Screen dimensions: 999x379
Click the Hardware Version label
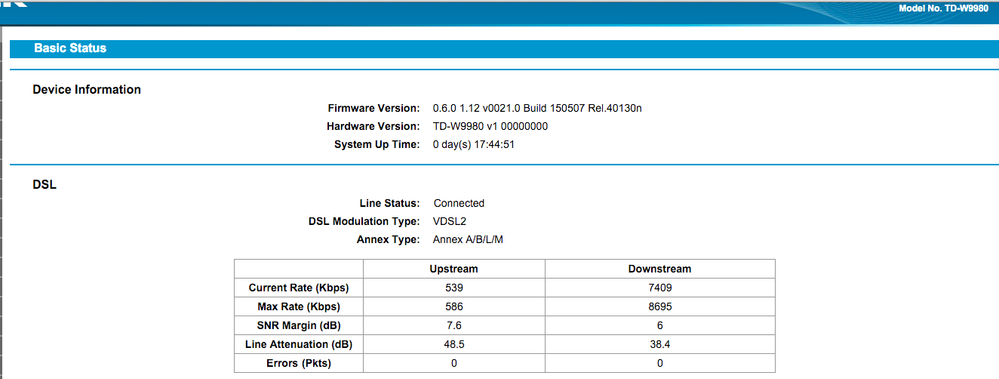[x=373, y=126]
